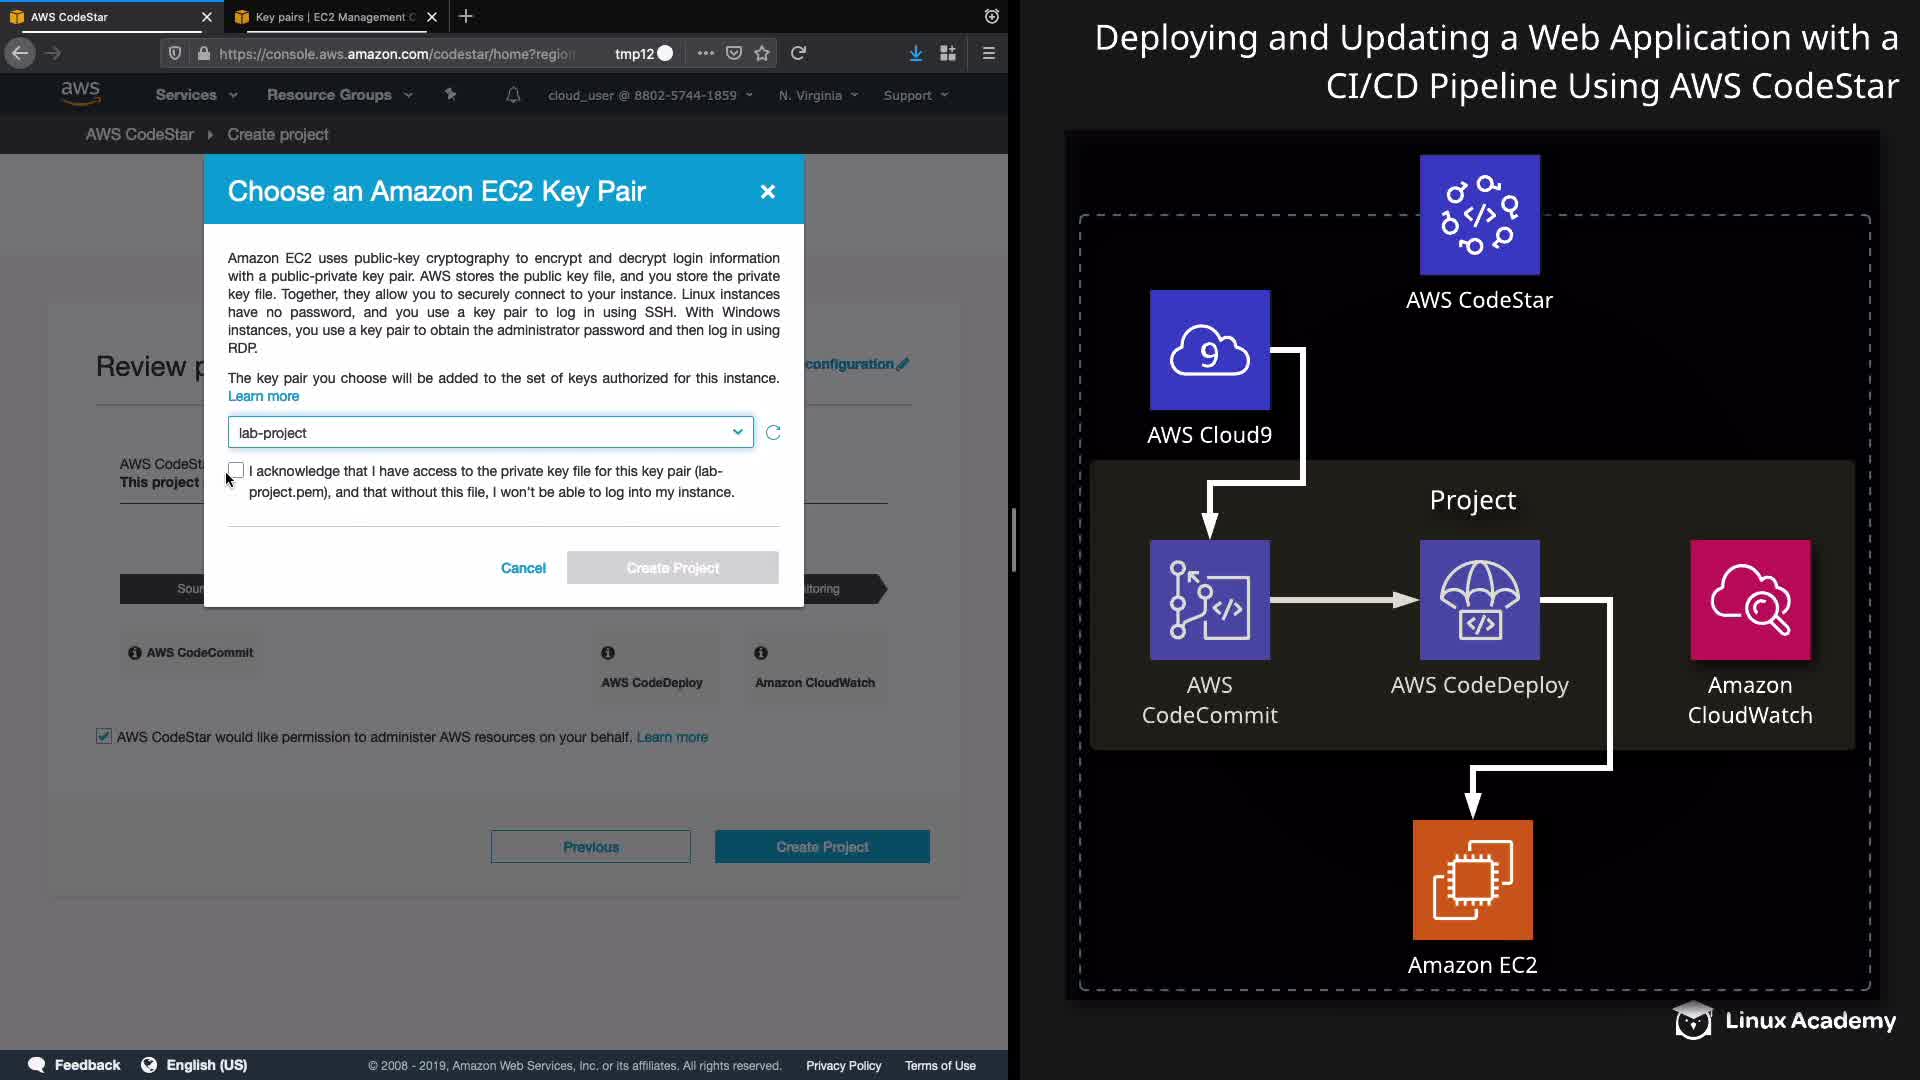The height and width of the screenshot is (1080, 1920).
Task: Open the Support menu
Action: (x=915, y=95)
